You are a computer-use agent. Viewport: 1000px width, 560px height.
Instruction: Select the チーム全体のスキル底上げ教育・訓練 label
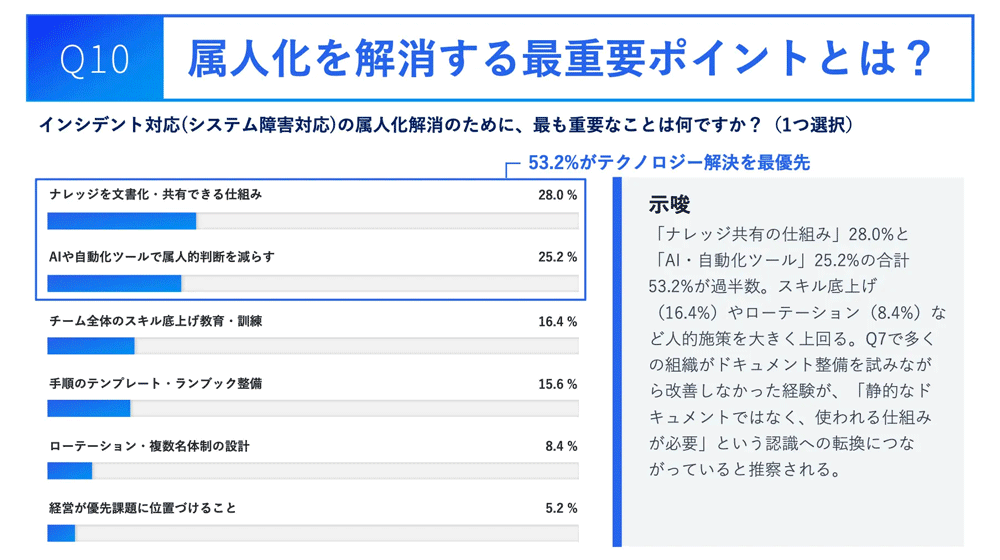[155, 322]
